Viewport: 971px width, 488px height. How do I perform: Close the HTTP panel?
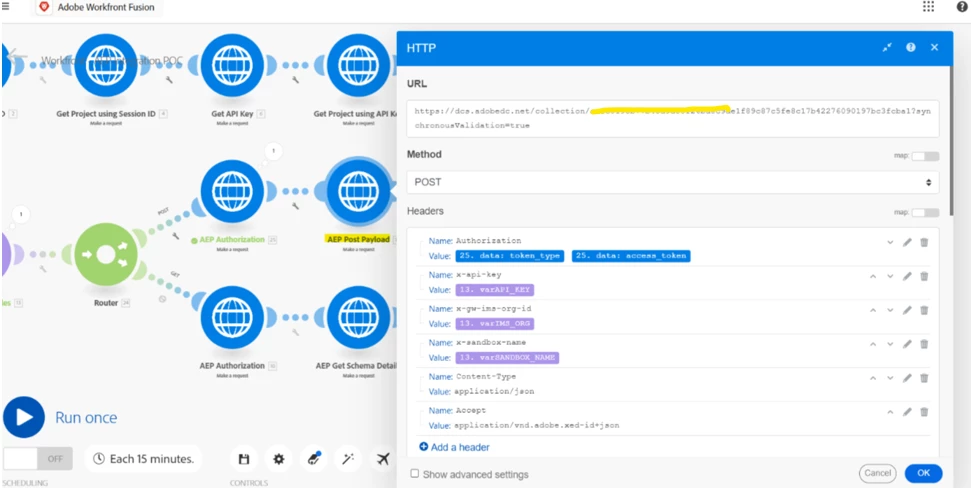click(934, 47)
